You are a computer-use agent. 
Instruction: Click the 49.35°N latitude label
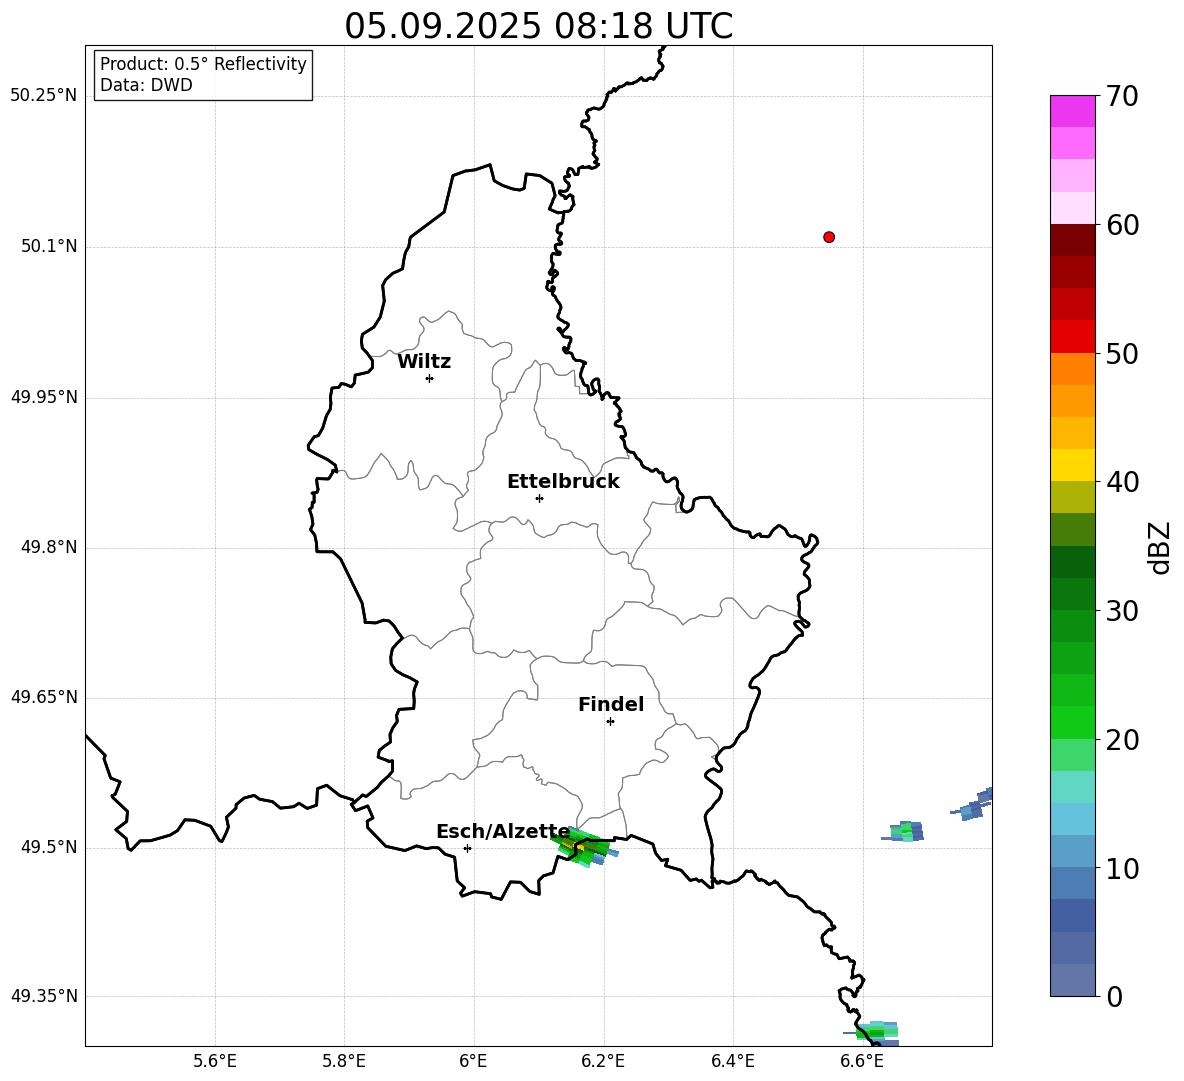coord(44,996)
